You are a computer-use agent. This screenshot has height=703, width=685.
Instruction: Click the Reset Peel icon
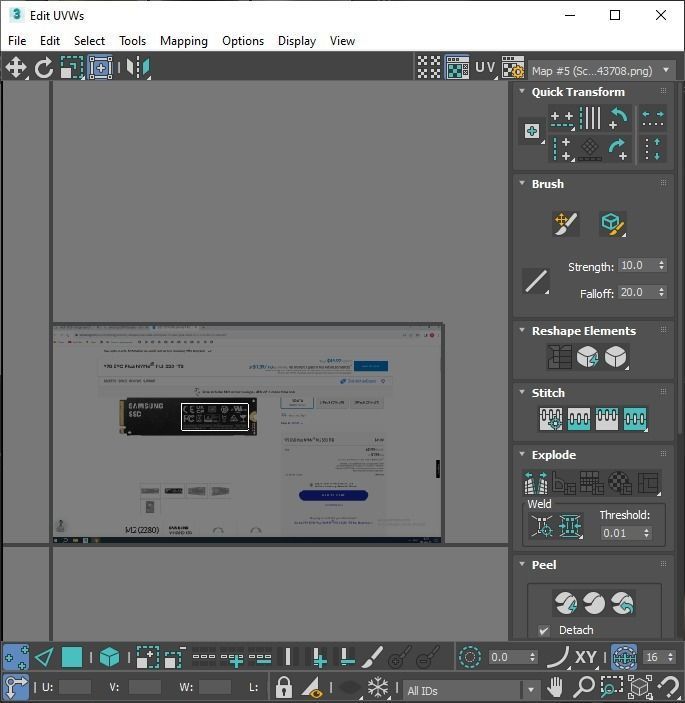coord(622,603)
